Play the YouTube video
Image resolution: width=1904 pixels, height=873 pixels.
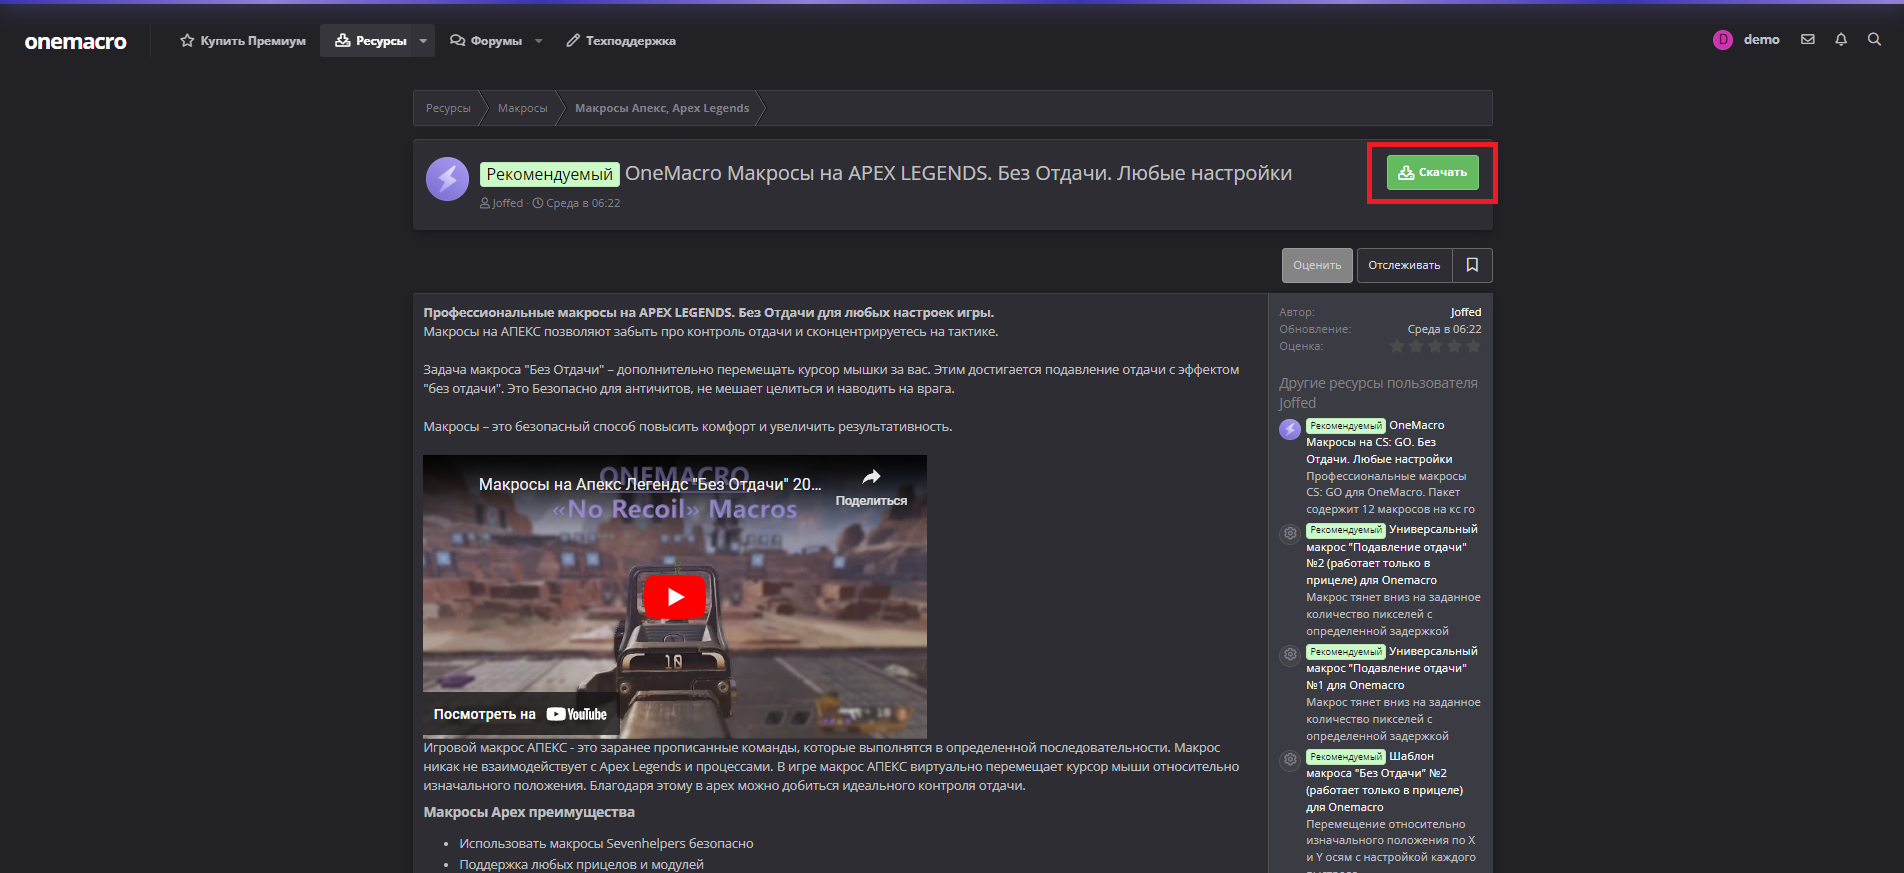(x=675, y=597)
